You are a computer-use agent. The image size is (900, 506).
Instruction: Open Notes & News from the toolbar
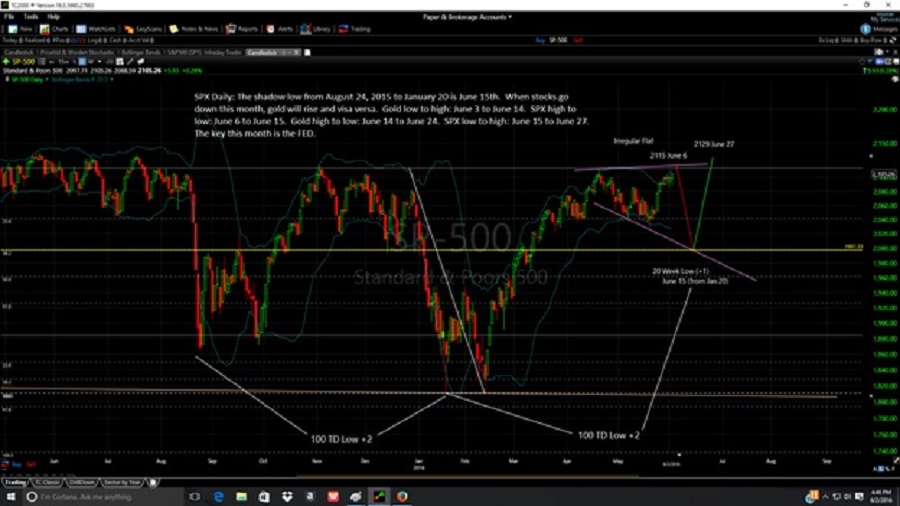tap(194, 29)
